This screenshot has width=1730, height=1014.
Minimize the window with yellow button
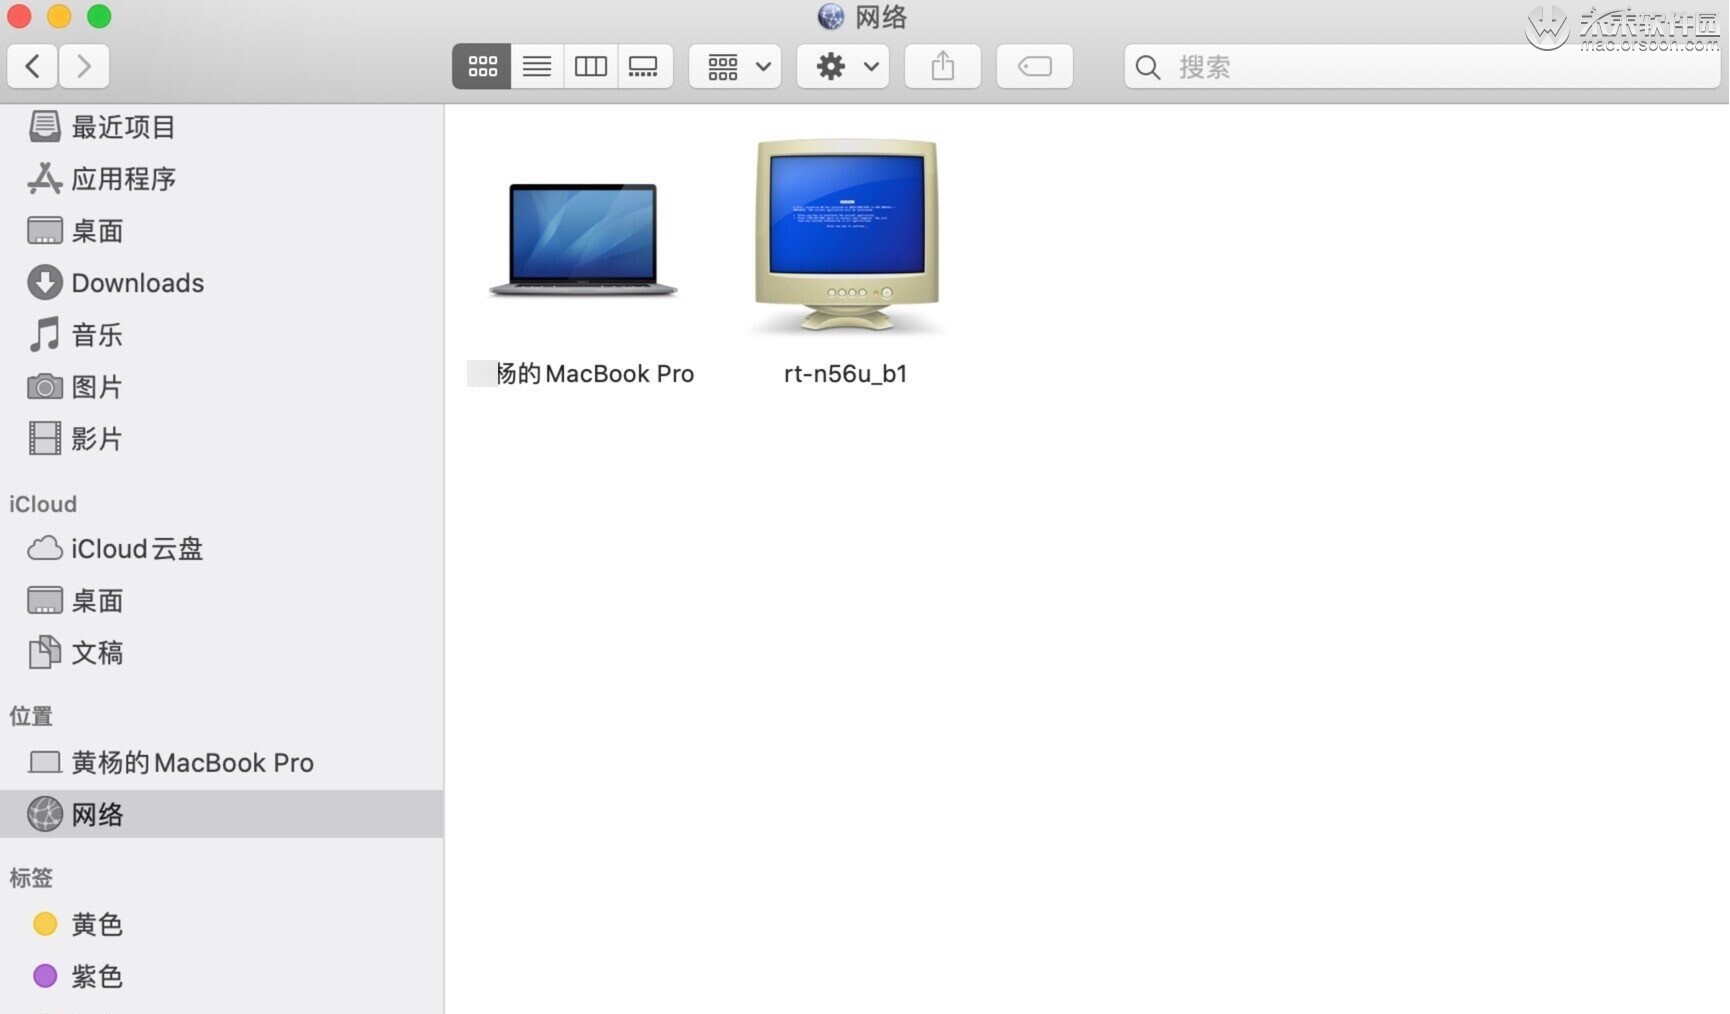59,16
